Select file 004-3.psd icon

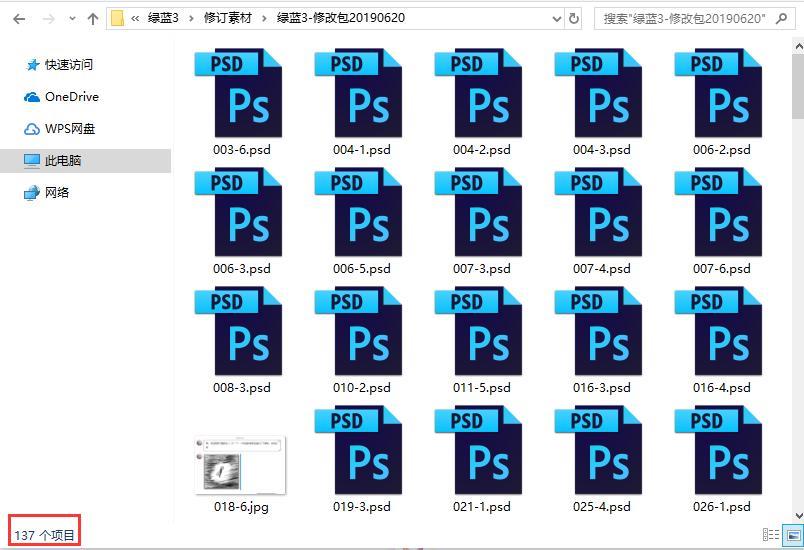click(598, 92)
